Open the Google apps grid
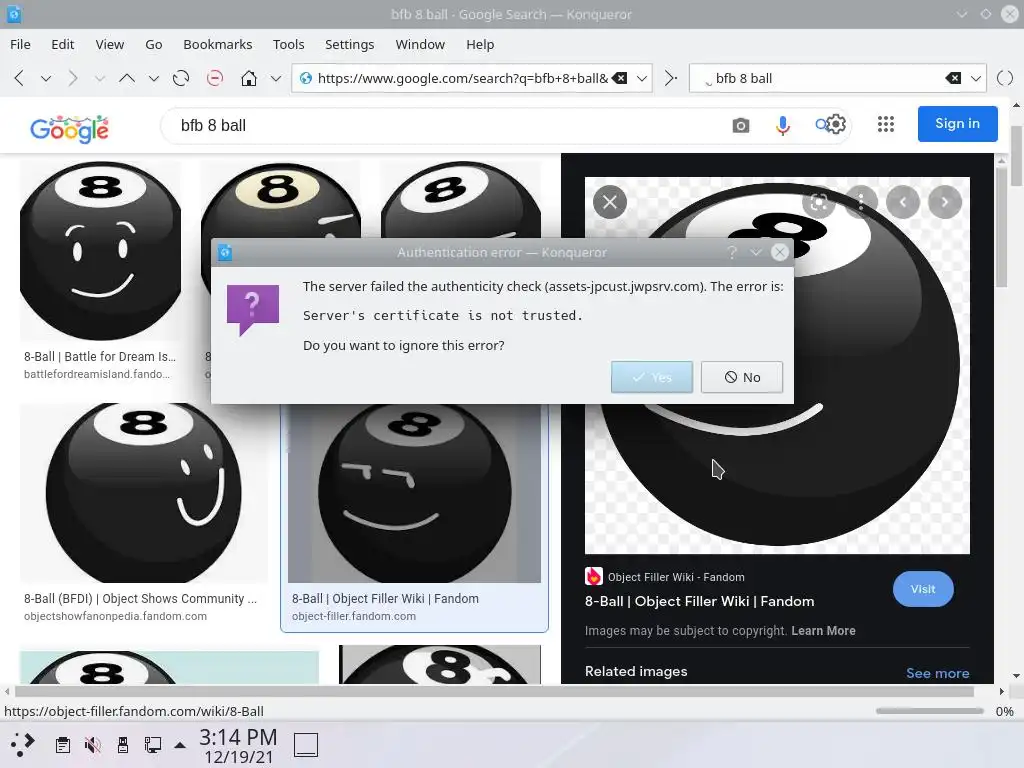The height and width of the screenshot is (768, 1024). (886, 124)
